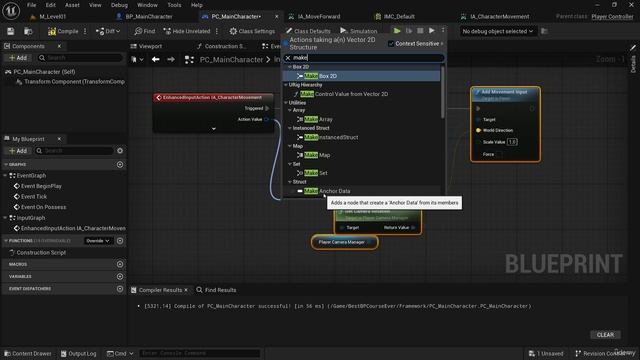Viewport: 640px width, 360px height.
Task: Collapse the InputGraph tree item
Action: click(5, 218)
